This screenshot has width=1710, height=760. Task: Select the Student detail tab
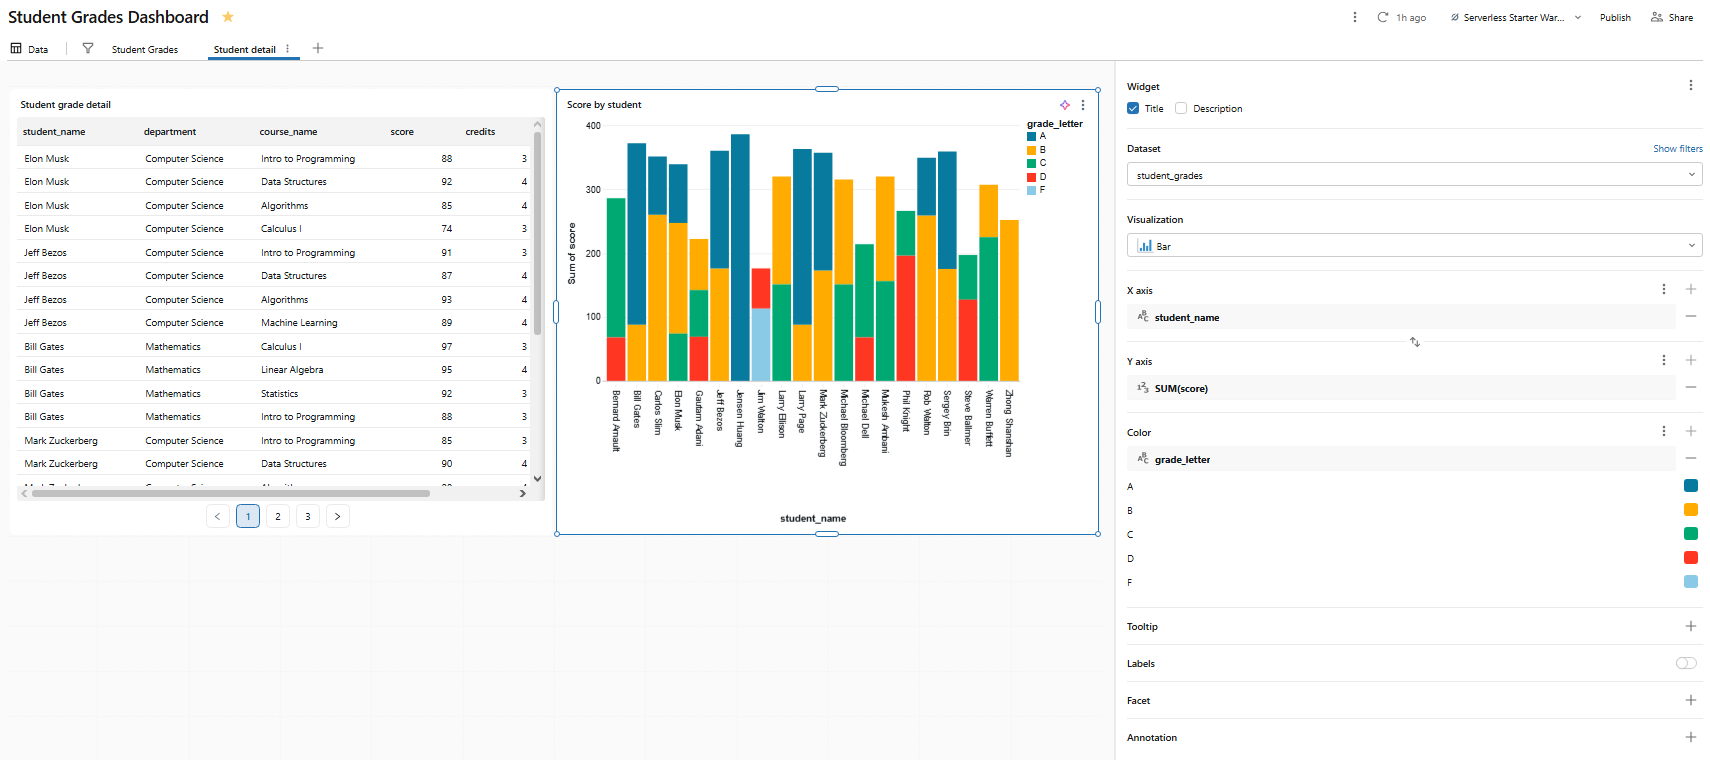(x=244, y=49)
